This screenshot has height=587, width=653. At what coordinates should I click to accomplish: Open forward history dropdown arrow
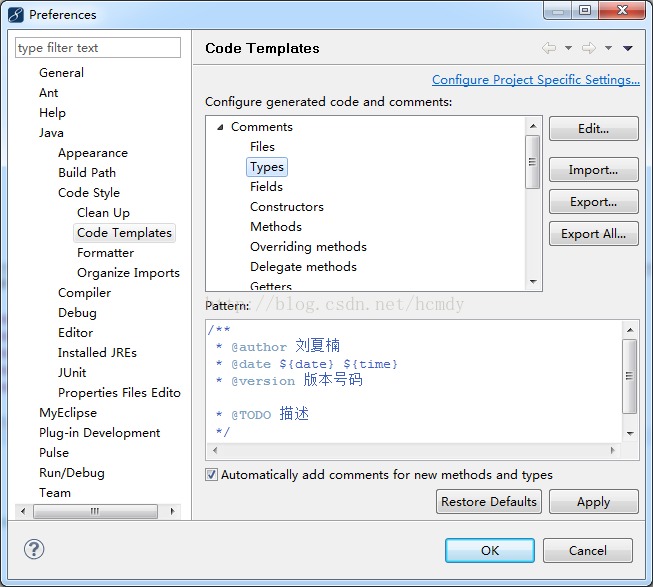click(x=608, y=48)
